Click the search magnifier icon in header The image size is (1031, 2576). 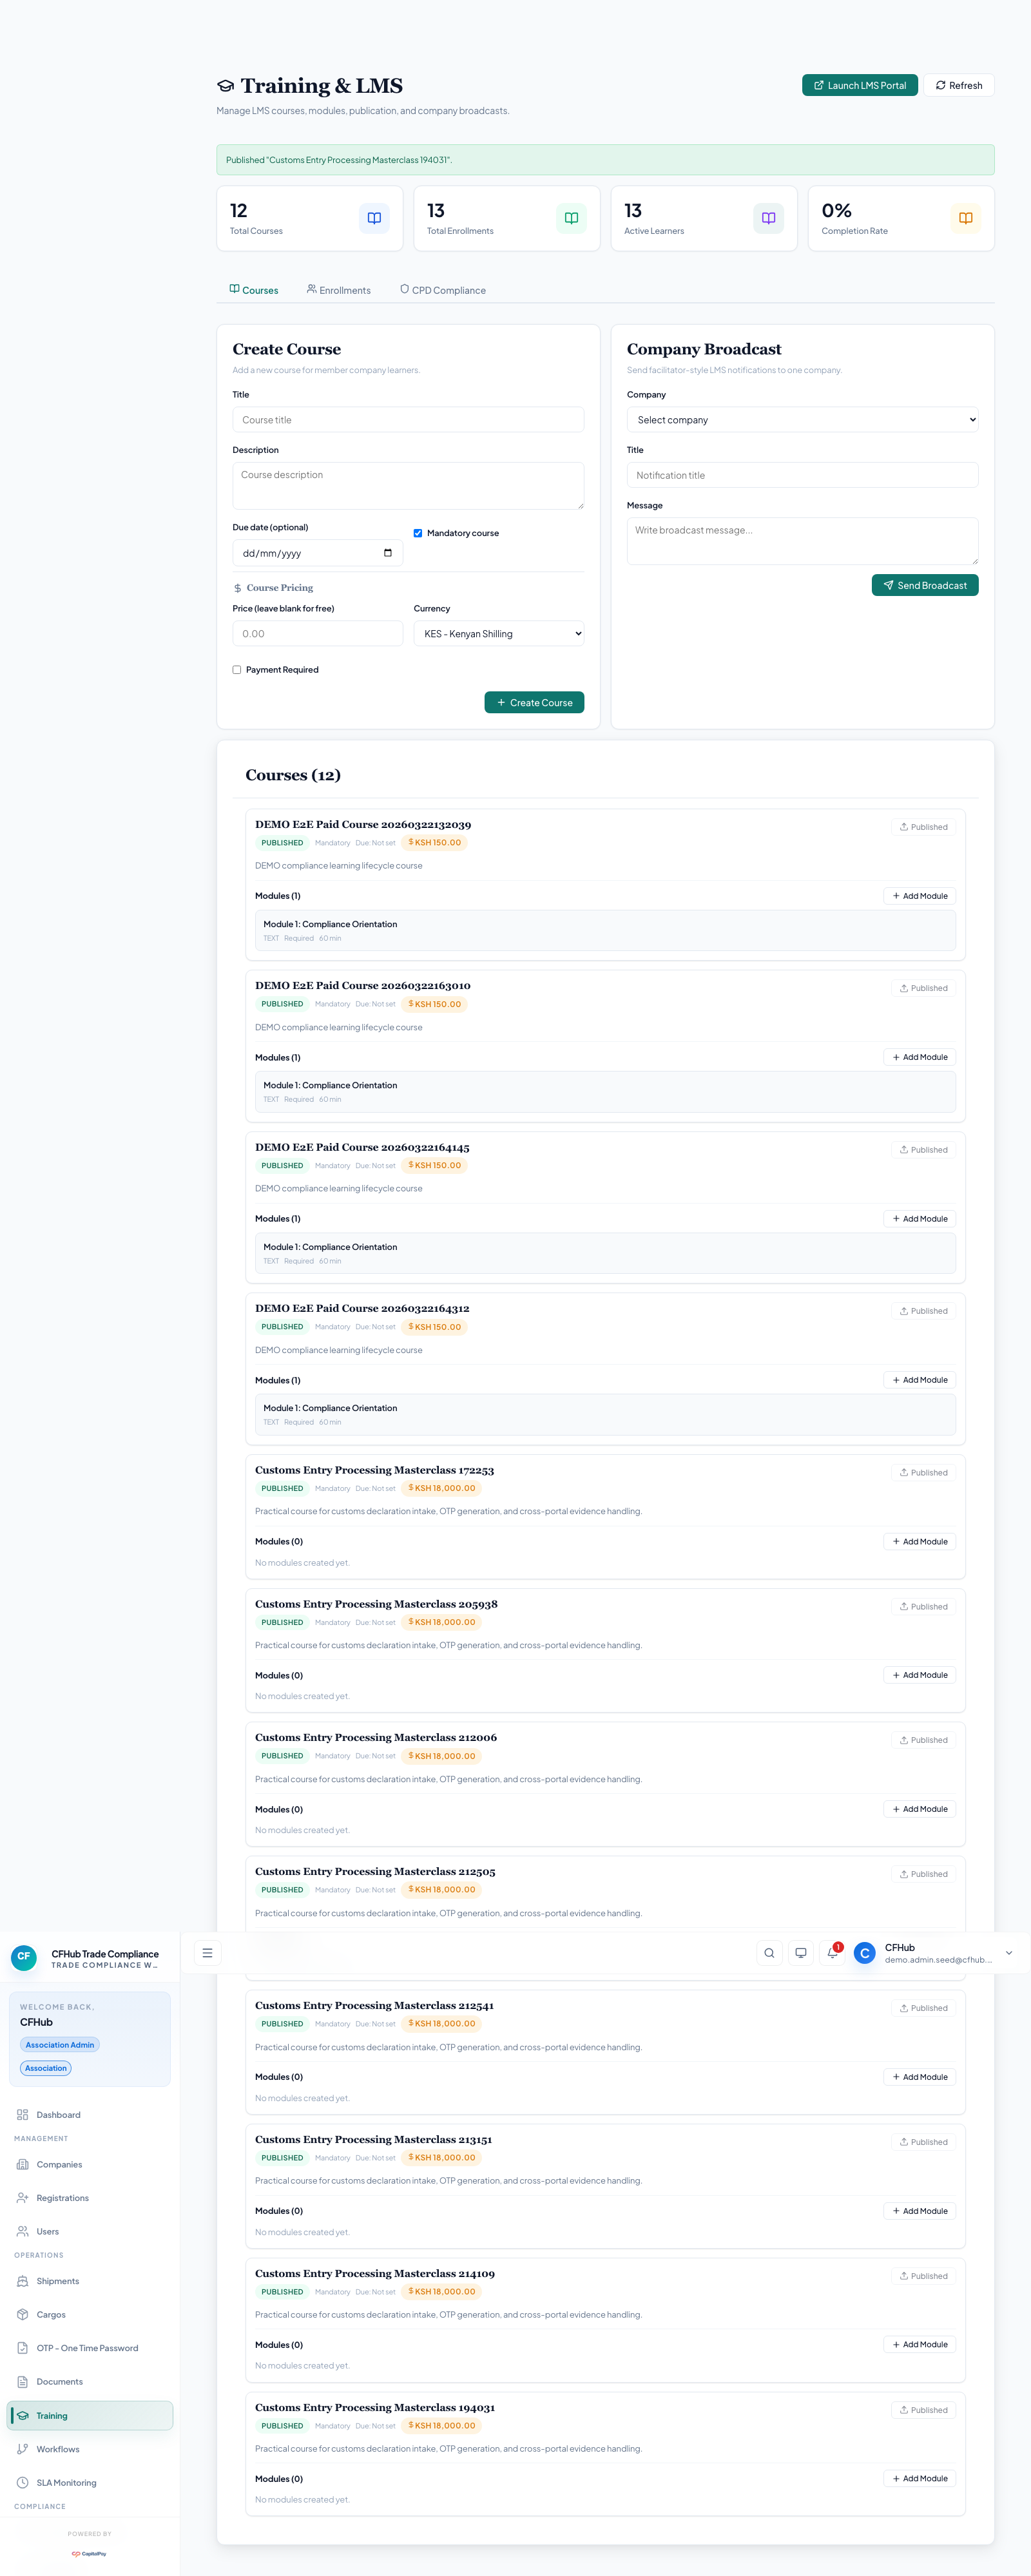click(769, 1953)
